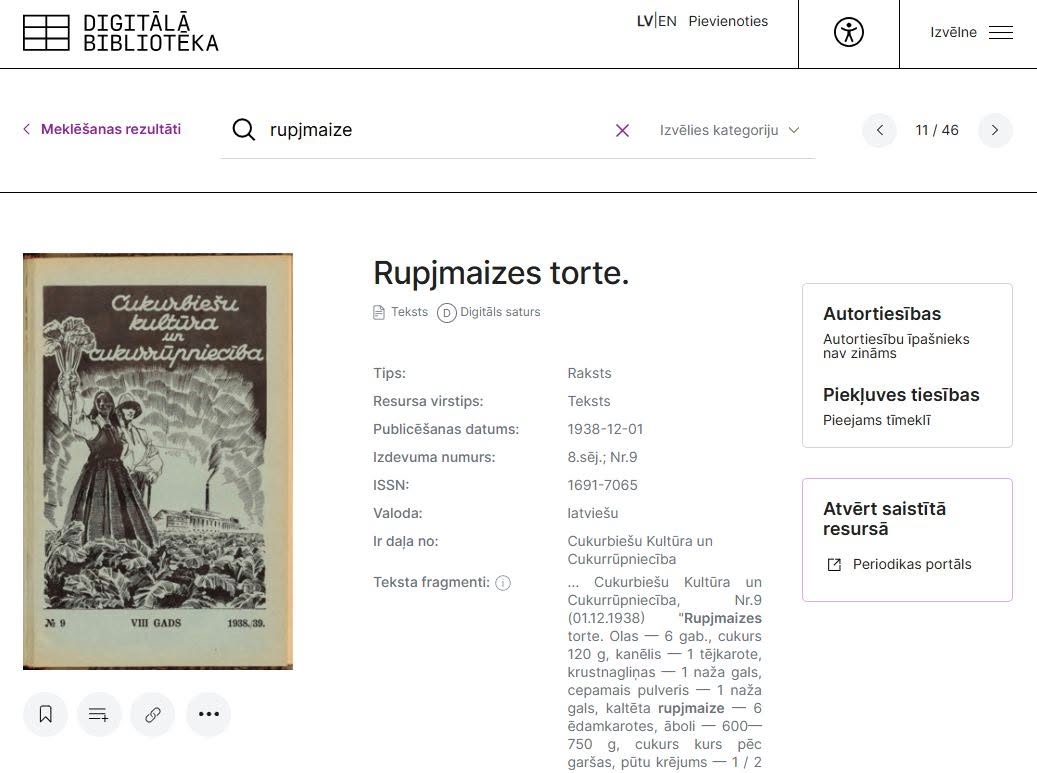Click the rupjmaize search input field
Viewport: 1037px width, 773px height.
(x=436, y=130)
